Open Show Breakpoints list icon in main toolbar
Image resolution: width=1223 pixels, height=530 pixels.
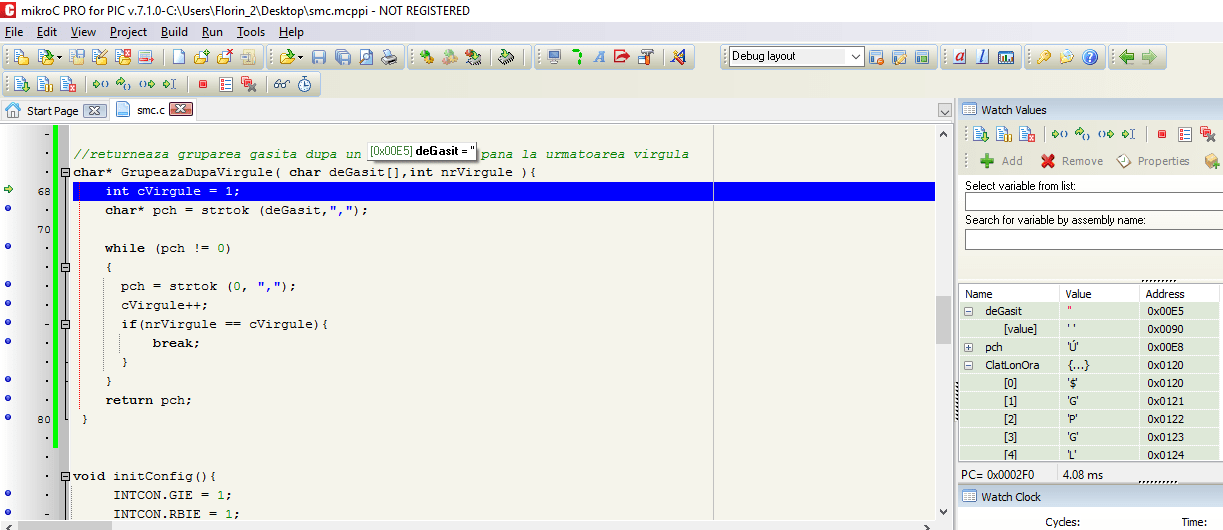[226, 85]
